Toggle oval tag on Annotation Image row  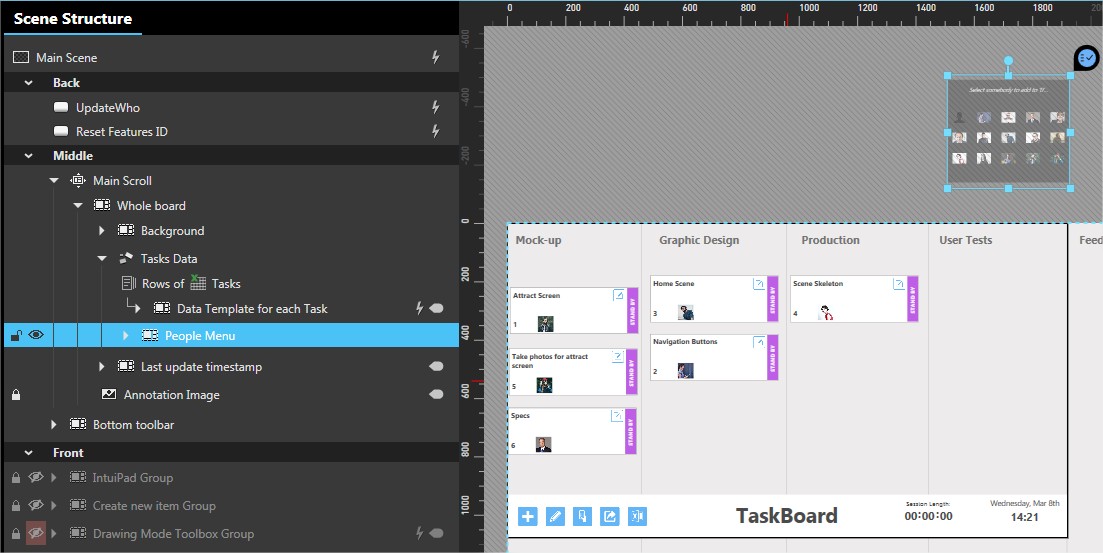pos(436,394)
